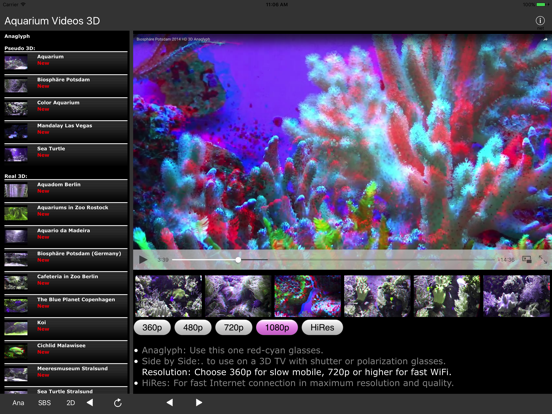The width and height of the screenshot is (552, 414).
Task: Open the Meeresmuseum Stralsund video
Action: [x=66, y=374]
